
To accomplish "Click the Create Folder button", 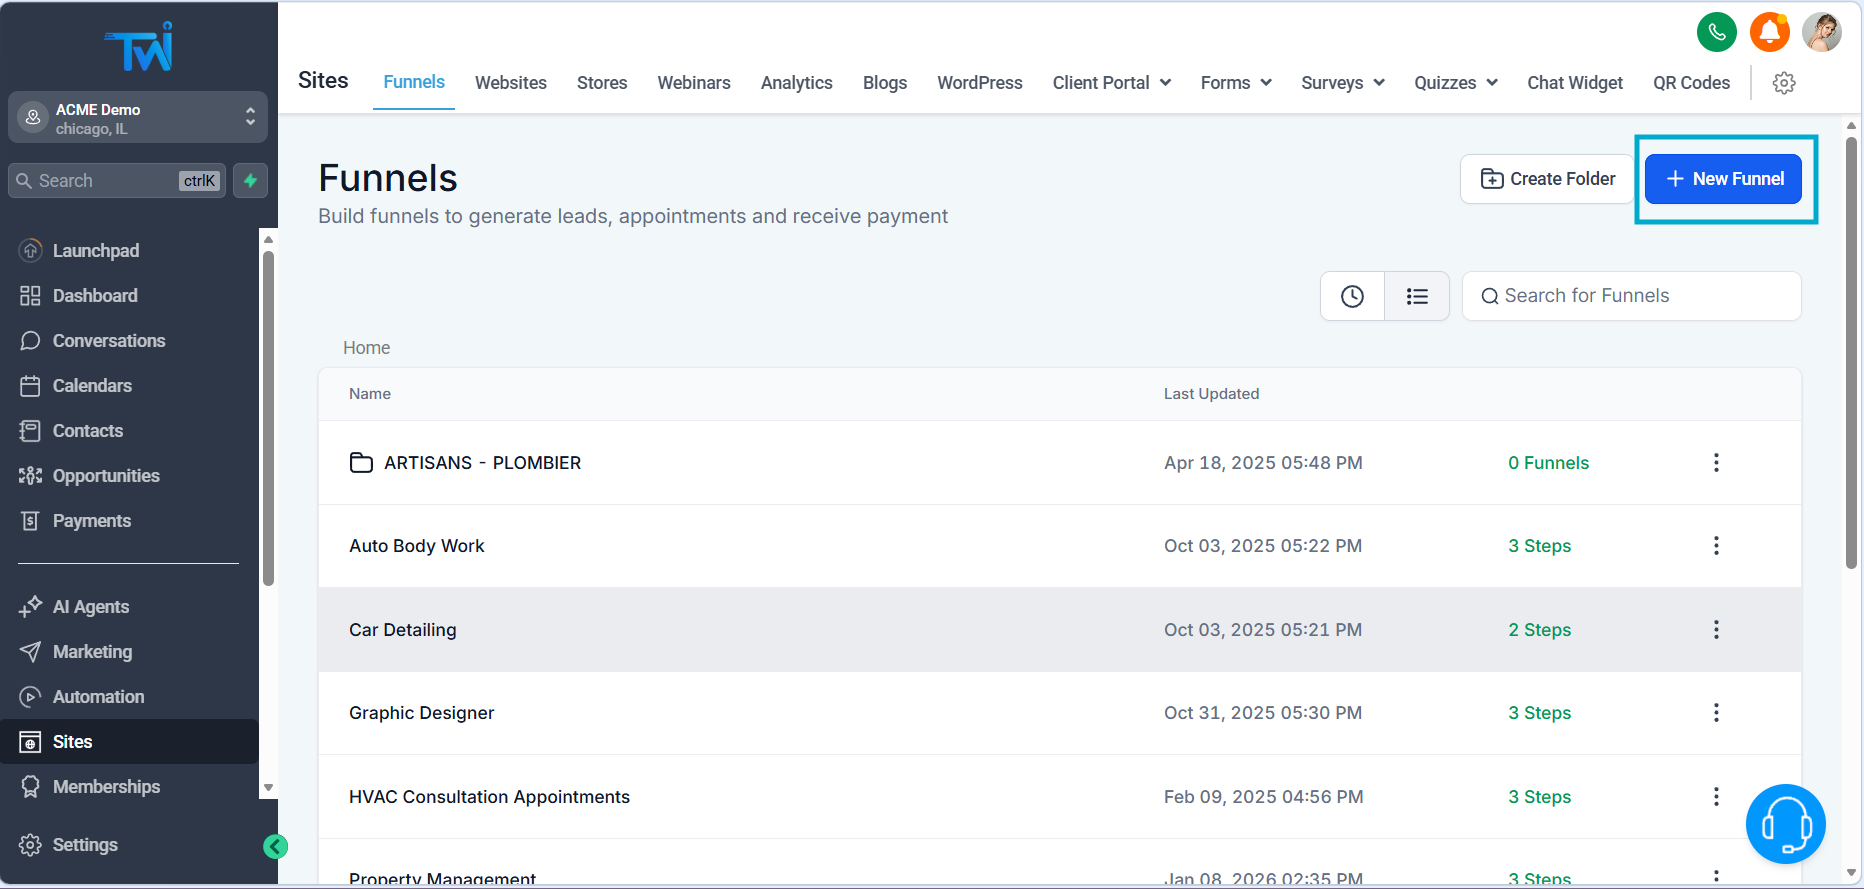I will click(1547, 179).
